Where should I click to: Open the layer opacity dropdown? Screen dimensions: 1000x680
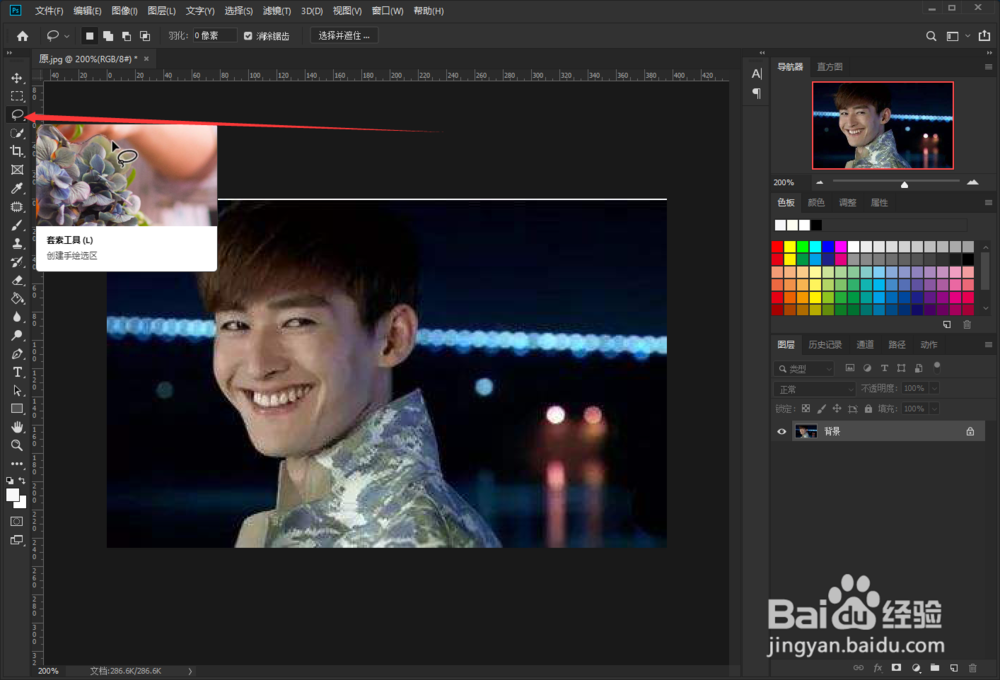[934, 388]
